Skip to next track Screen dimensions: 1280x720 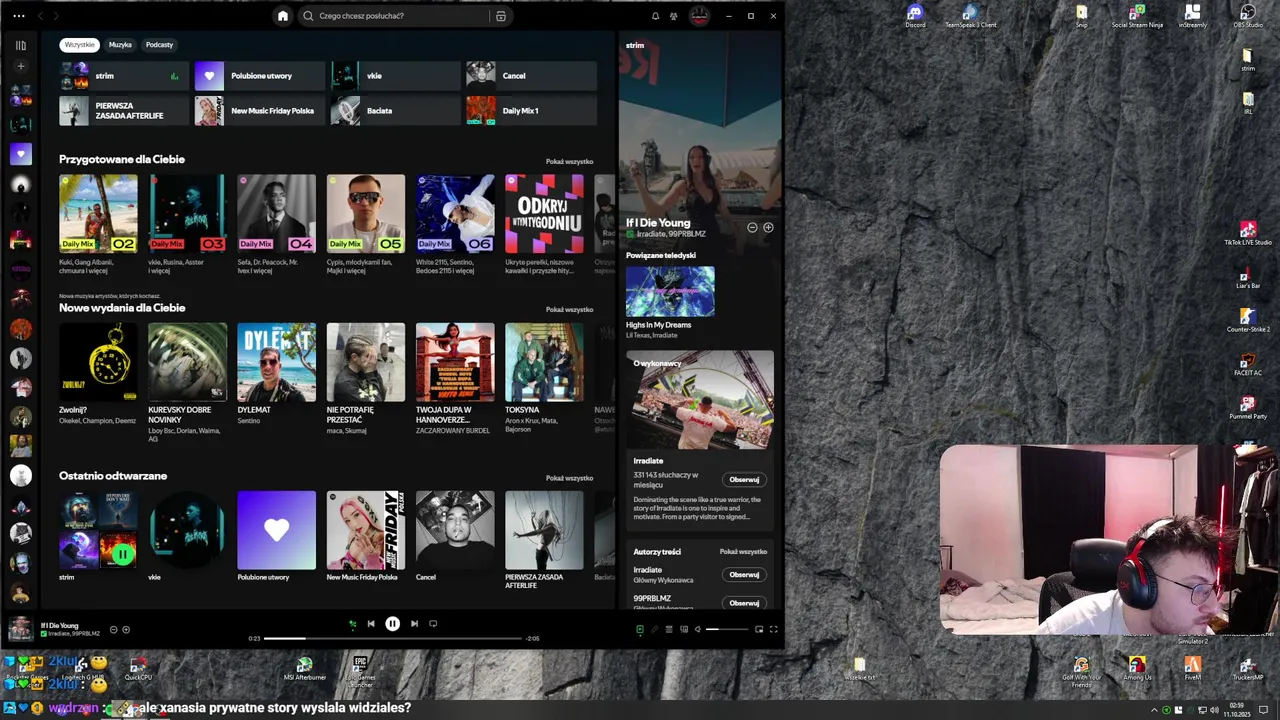(x=414, y=624)
